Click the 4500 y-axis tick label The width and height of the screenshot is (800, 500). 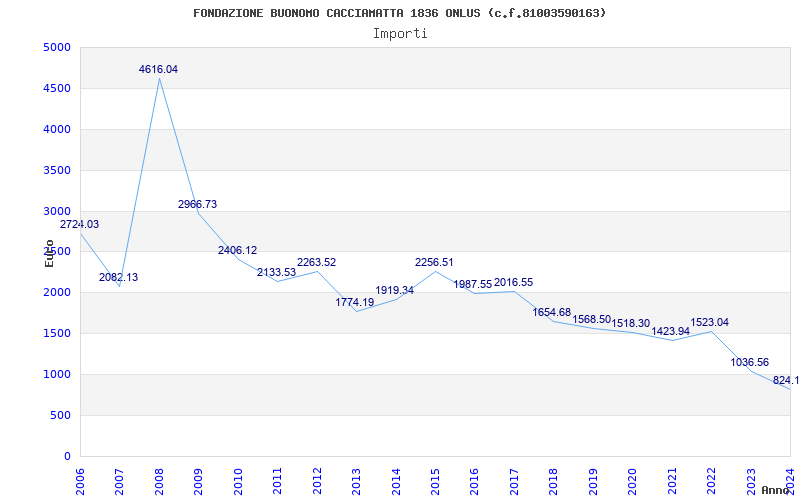click(x=56, y=88)
